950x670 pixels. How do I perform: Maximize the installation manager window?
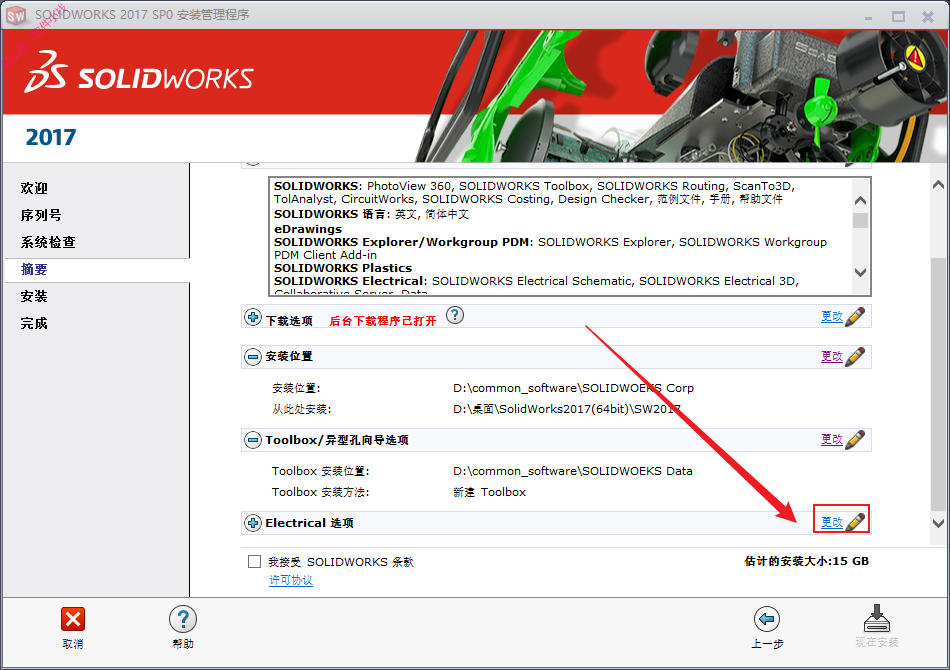(899, 17)
